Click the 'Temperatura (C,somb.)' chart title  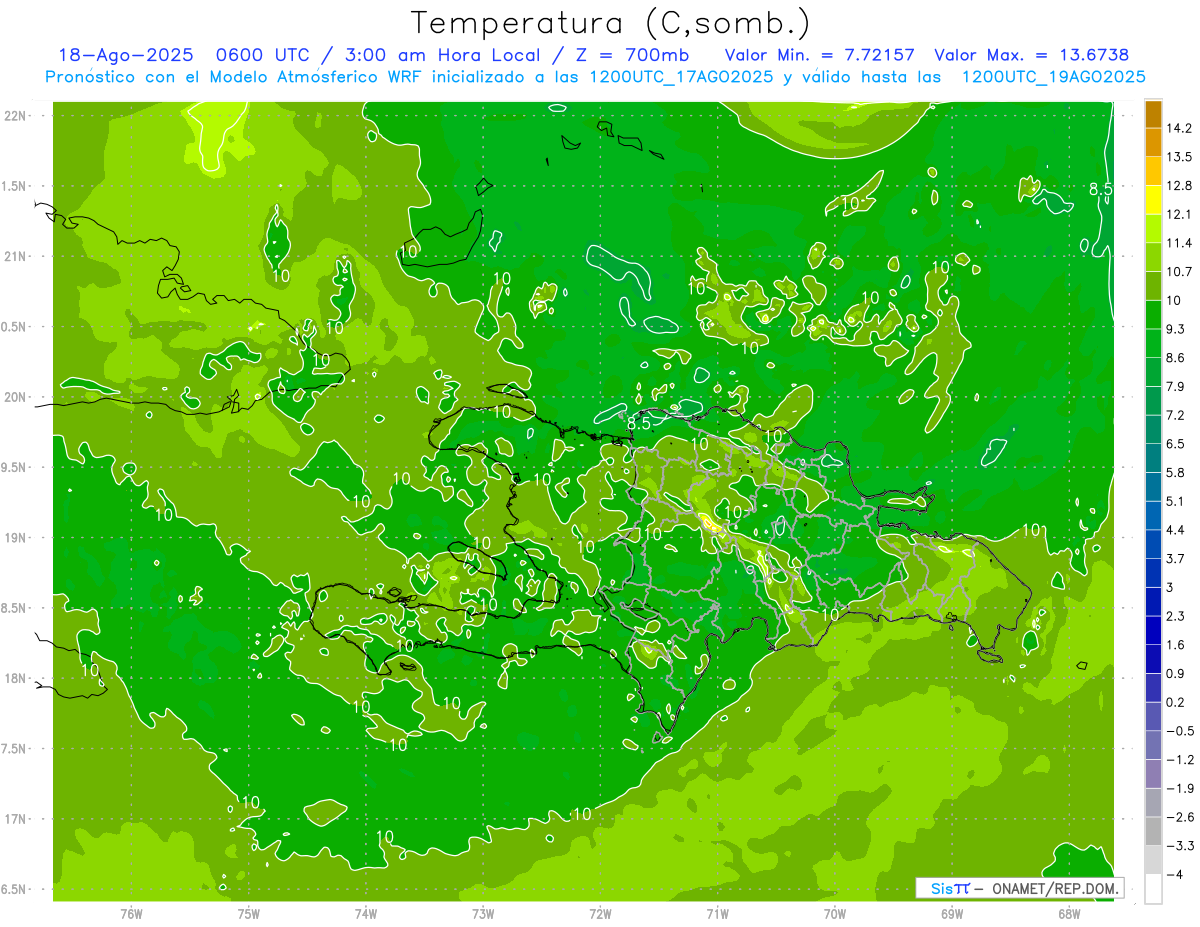point(610,23)
